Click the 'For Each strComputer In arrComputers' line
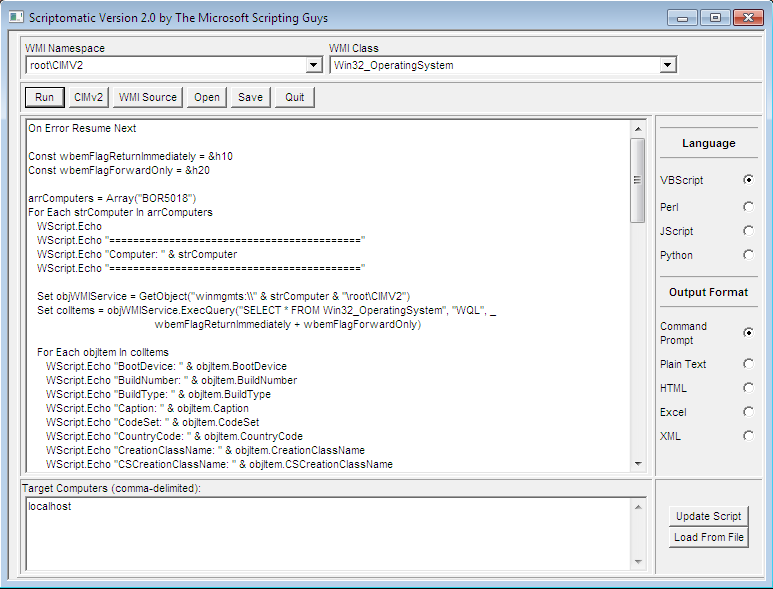Image resolution: width=773 pixels, height=589 pixels. pos(120,212)
